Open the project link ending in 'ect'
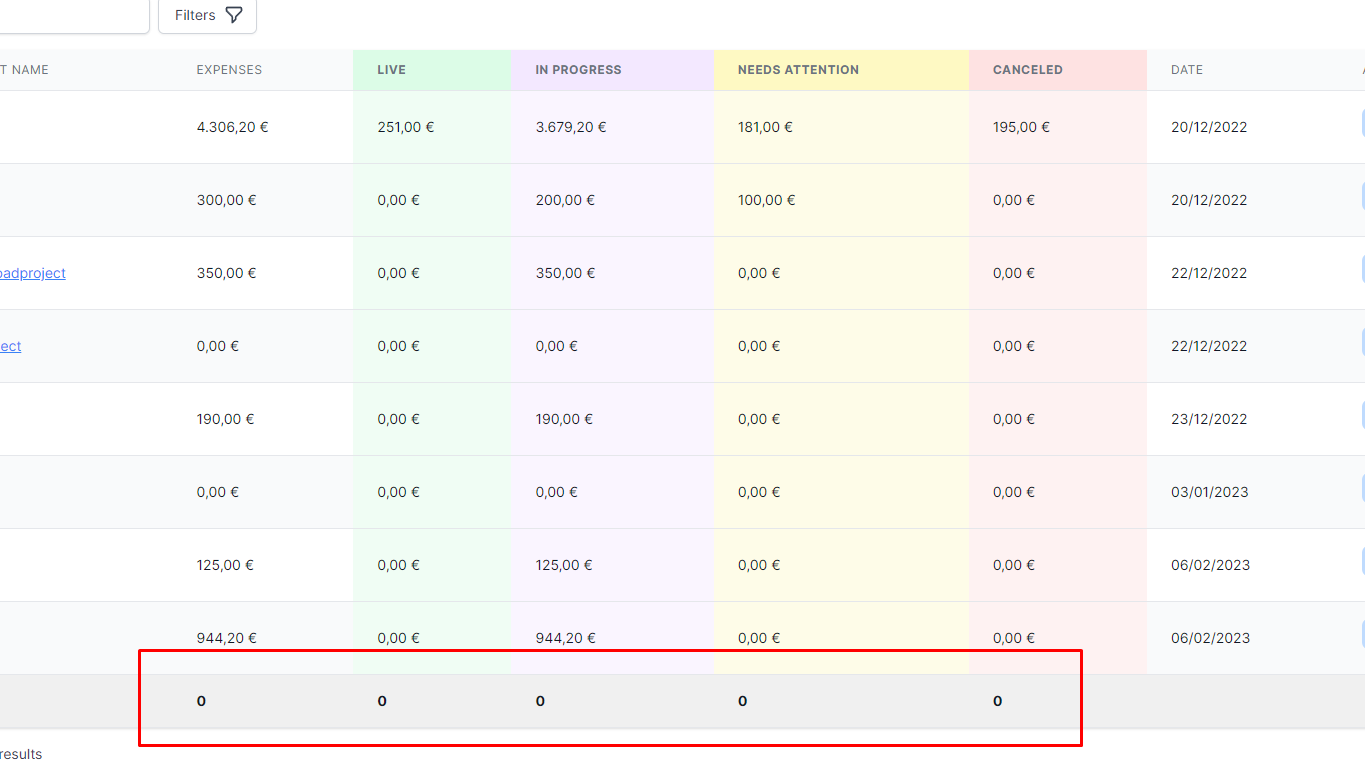The width and height of the screenshot is (1365, 782). [11, 346]
